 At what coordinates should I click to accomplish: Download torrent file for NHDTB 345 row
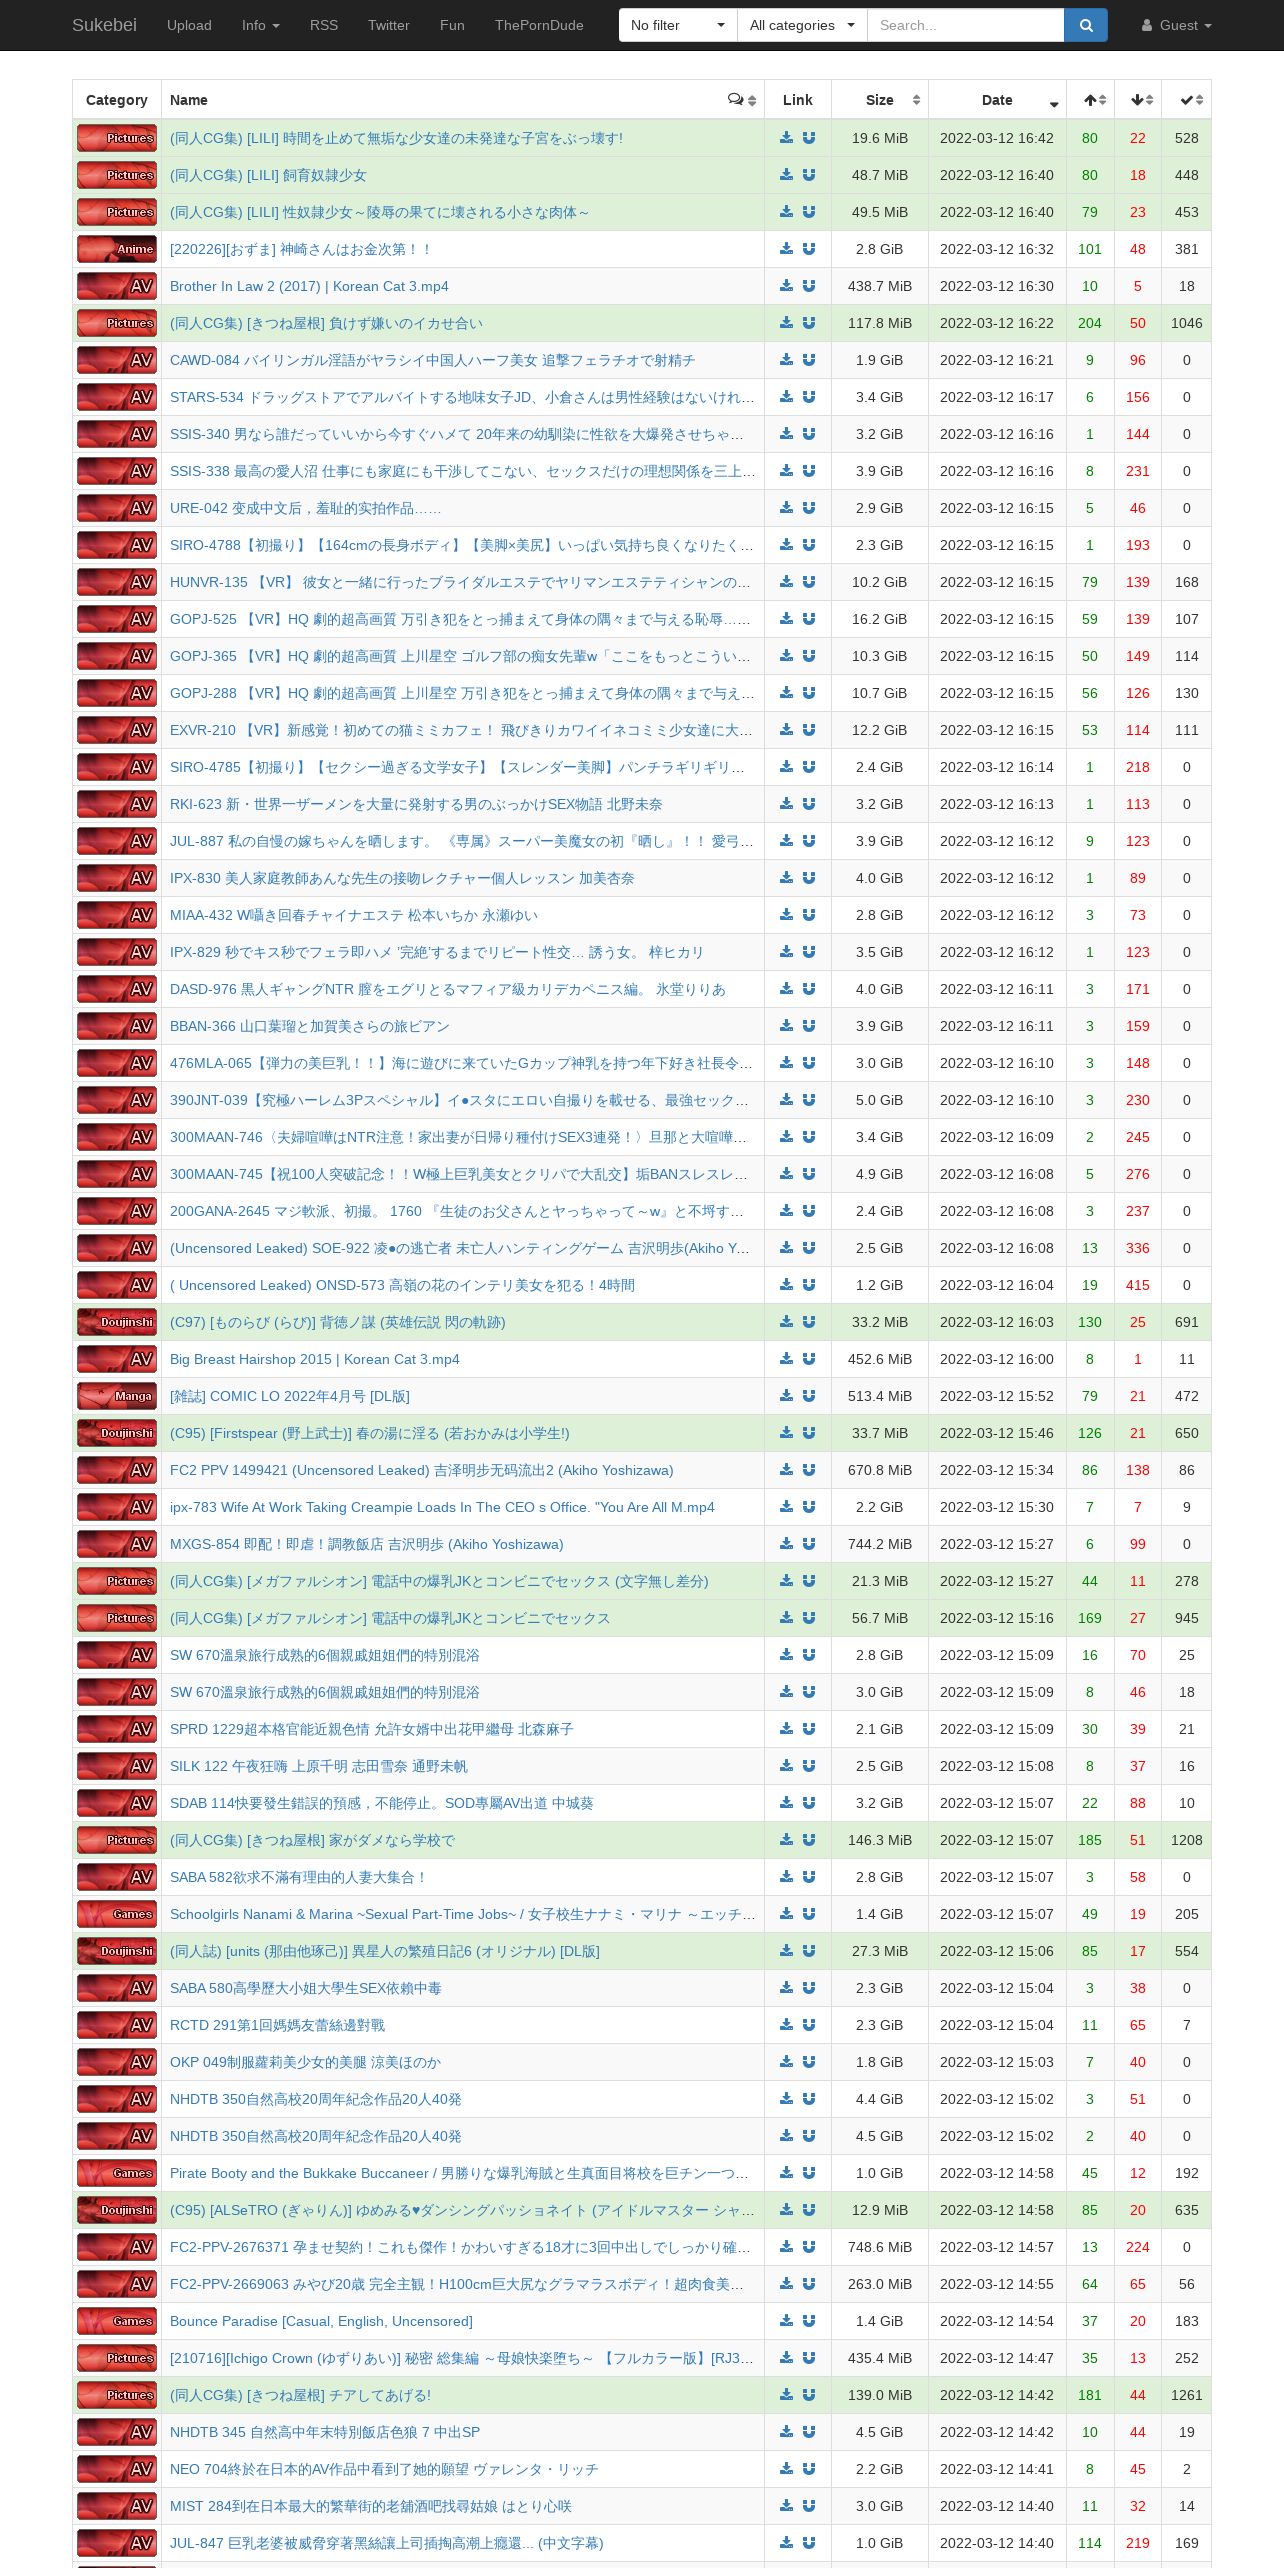point(786,2432)
